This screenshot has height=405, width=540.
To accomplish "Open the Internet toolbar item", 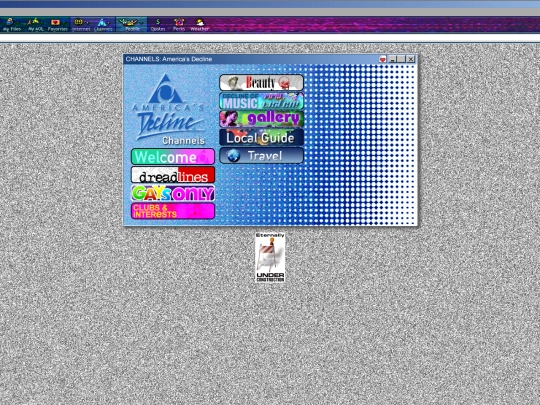I will pos(81,24).
